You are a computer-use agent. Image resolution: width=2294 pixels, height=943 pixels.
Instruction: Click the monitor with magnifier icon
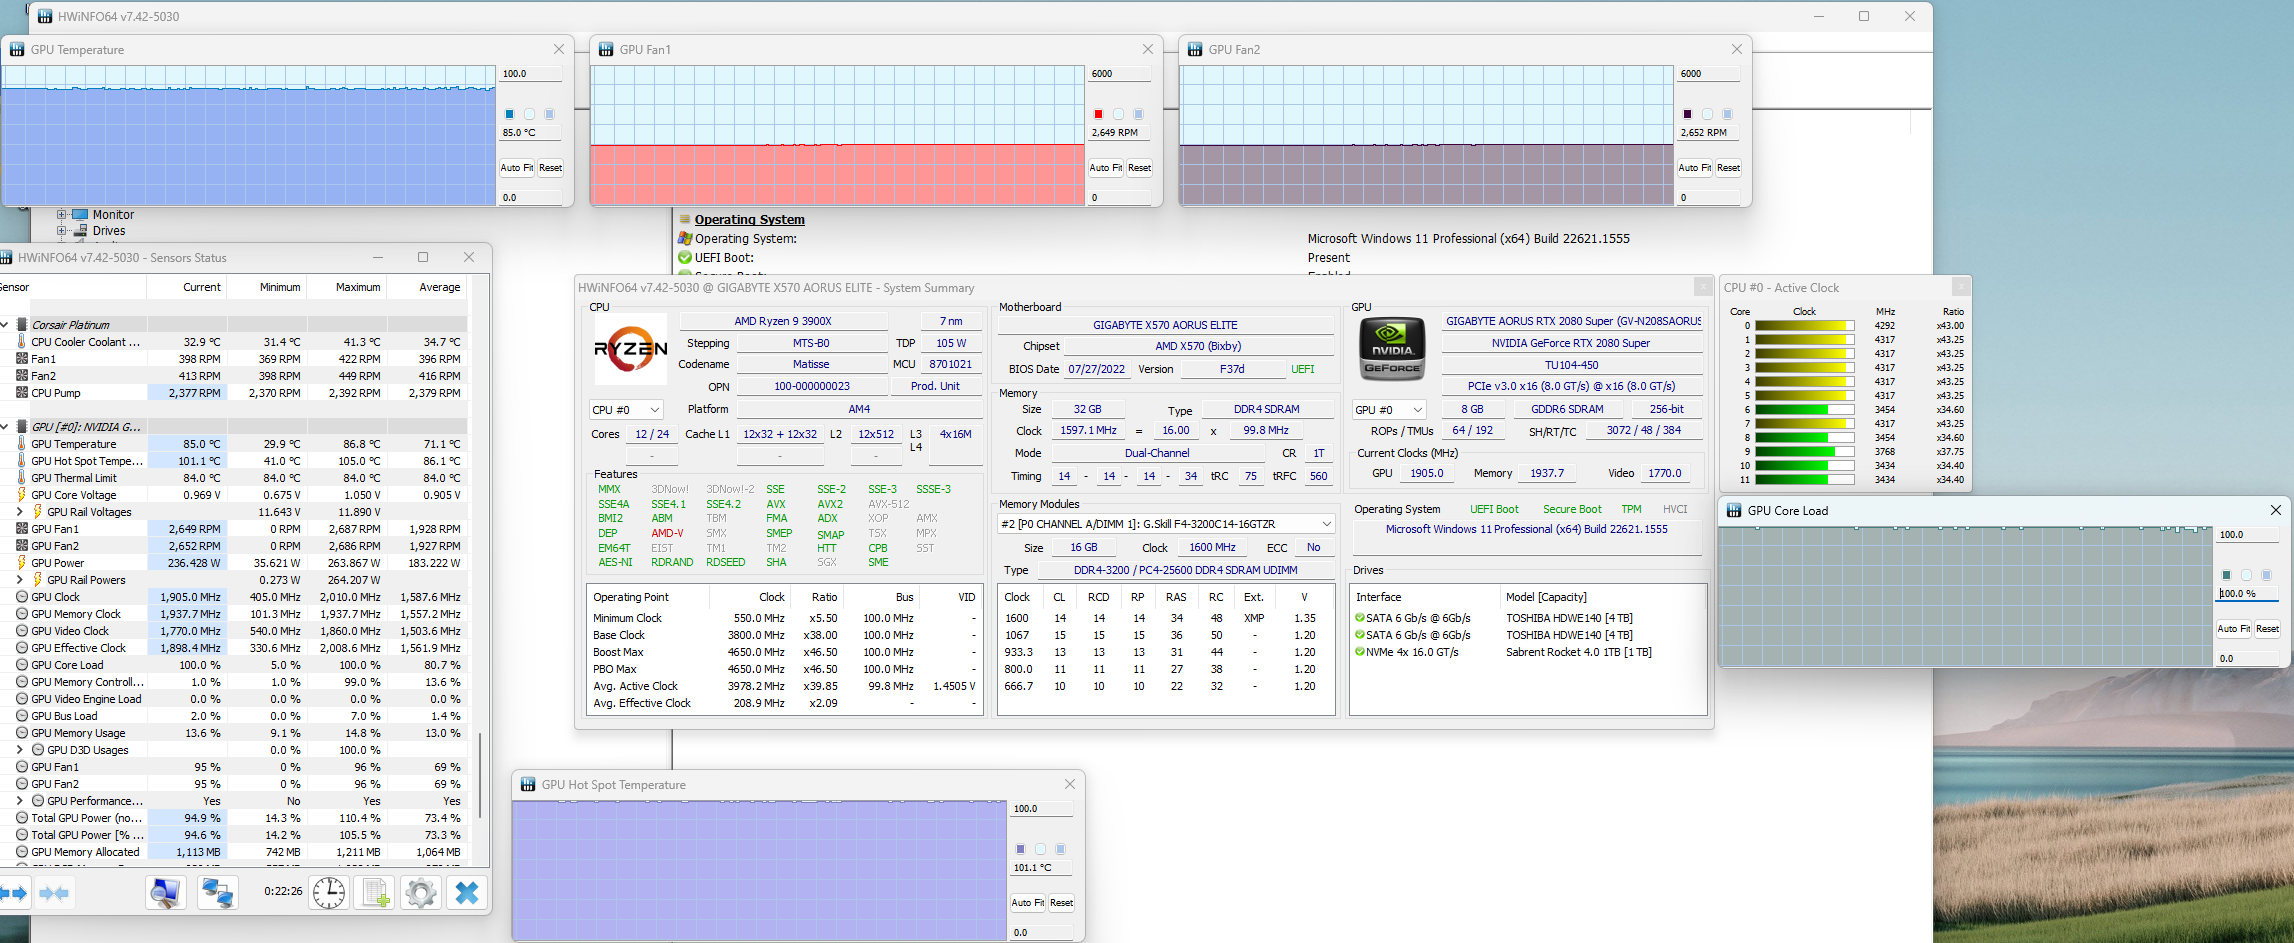(x=166, y=892)
